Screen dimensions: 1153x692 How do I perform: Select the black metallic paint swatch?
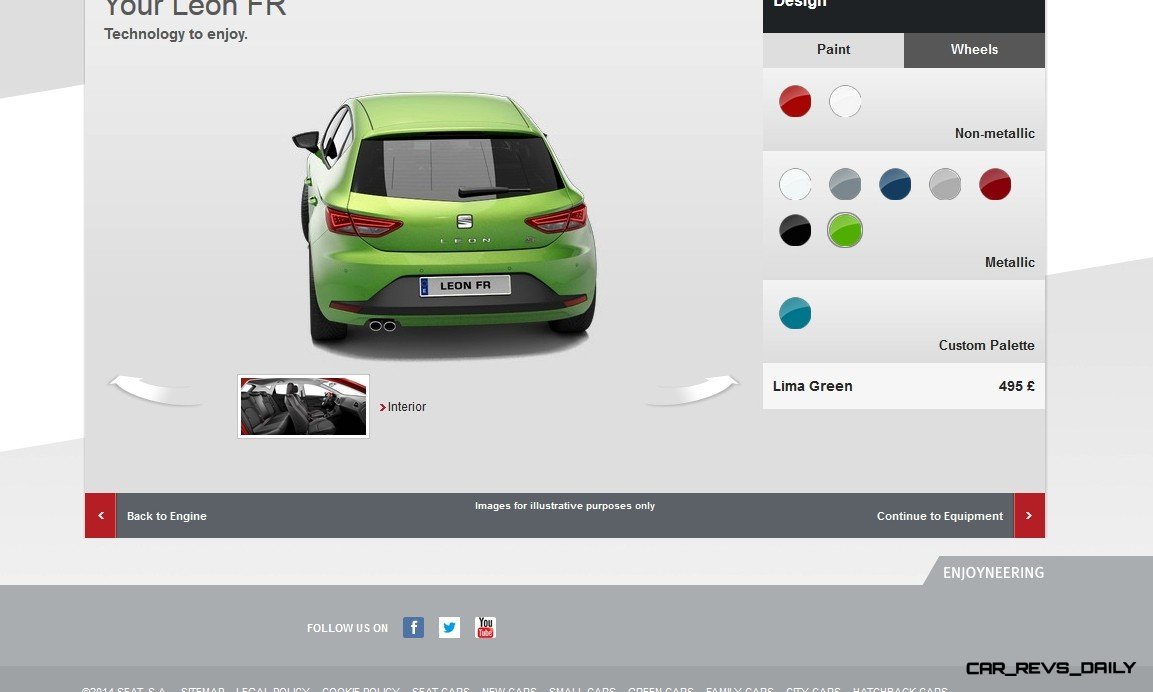[x=795, y=230]
